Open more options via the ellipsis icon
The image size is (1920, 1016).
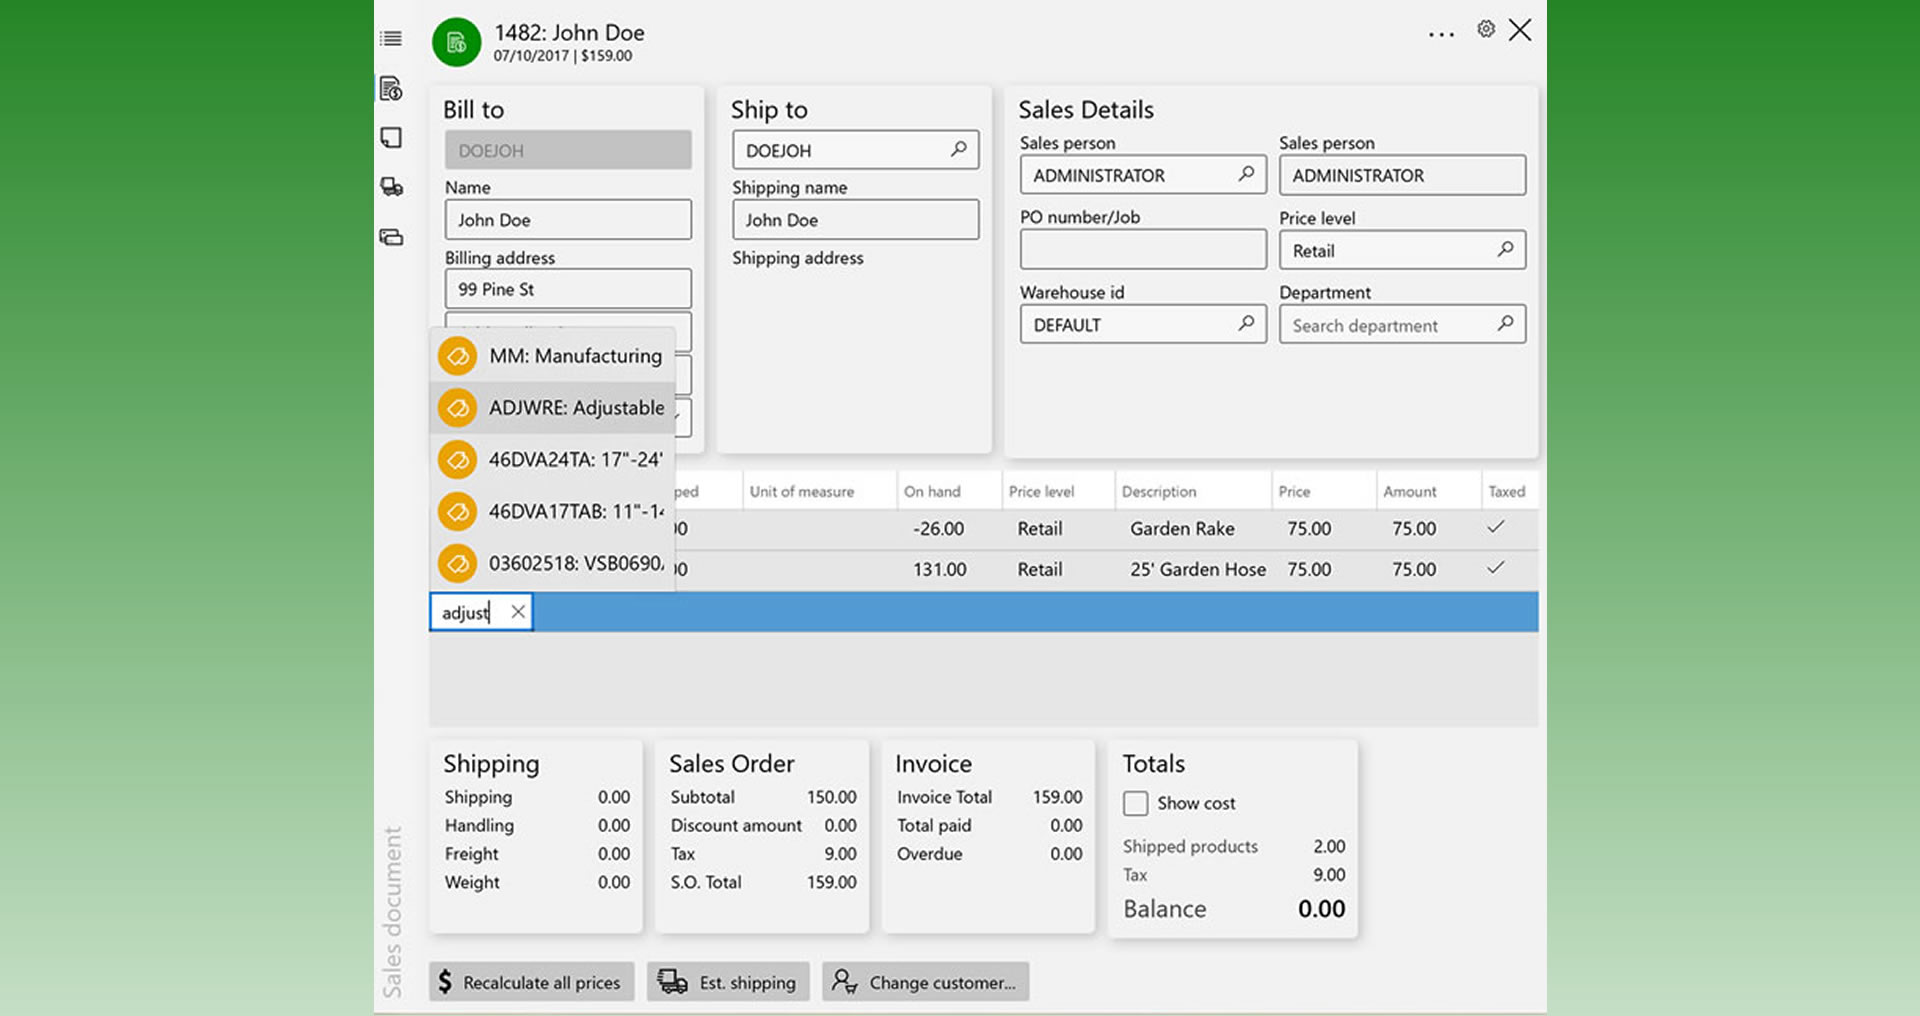click(x=1441, y=33)
